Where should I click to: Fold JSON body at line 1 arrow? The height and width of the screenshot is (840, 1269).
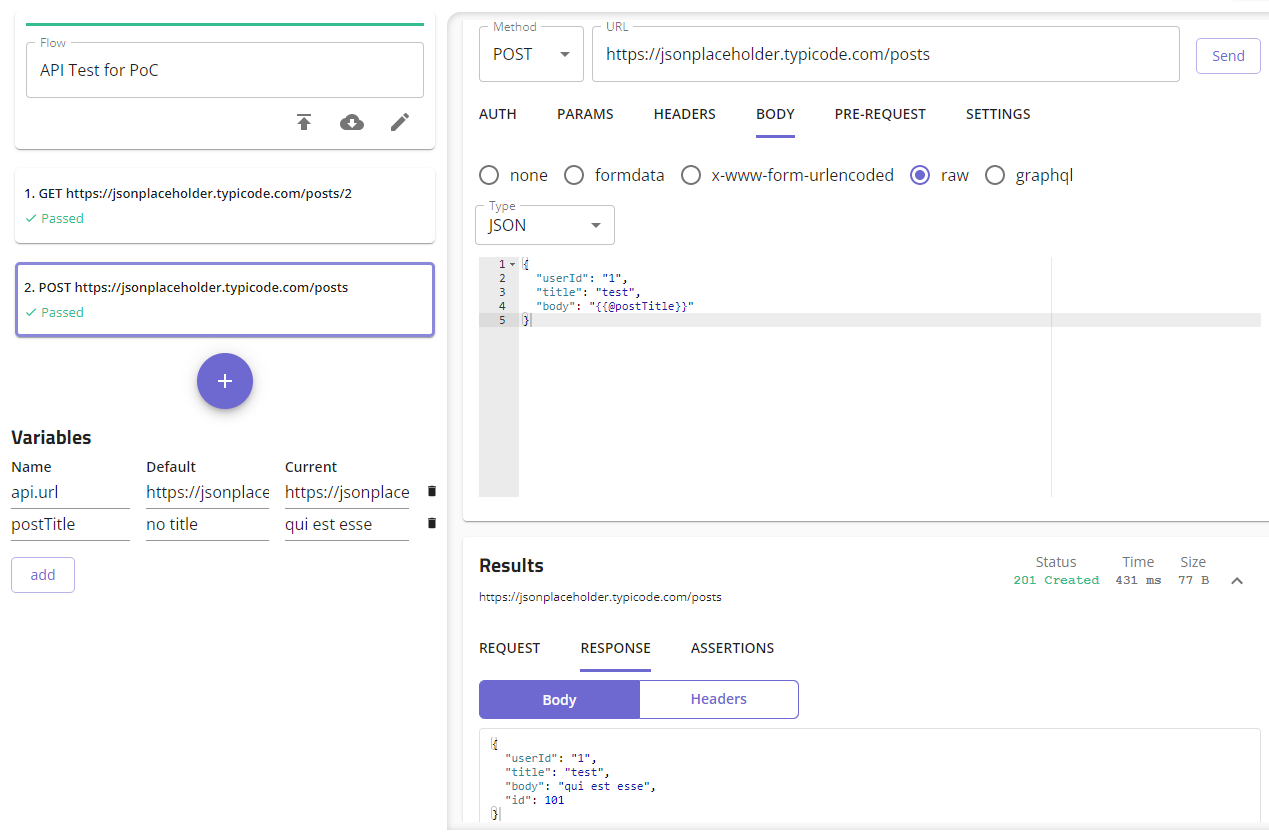tap(513, 264)
